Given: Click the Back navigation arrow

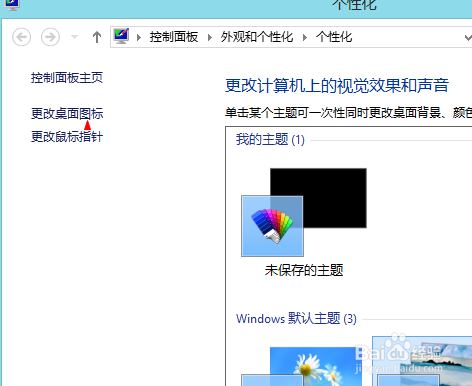Looking at the screenshot, I should 22,37.
